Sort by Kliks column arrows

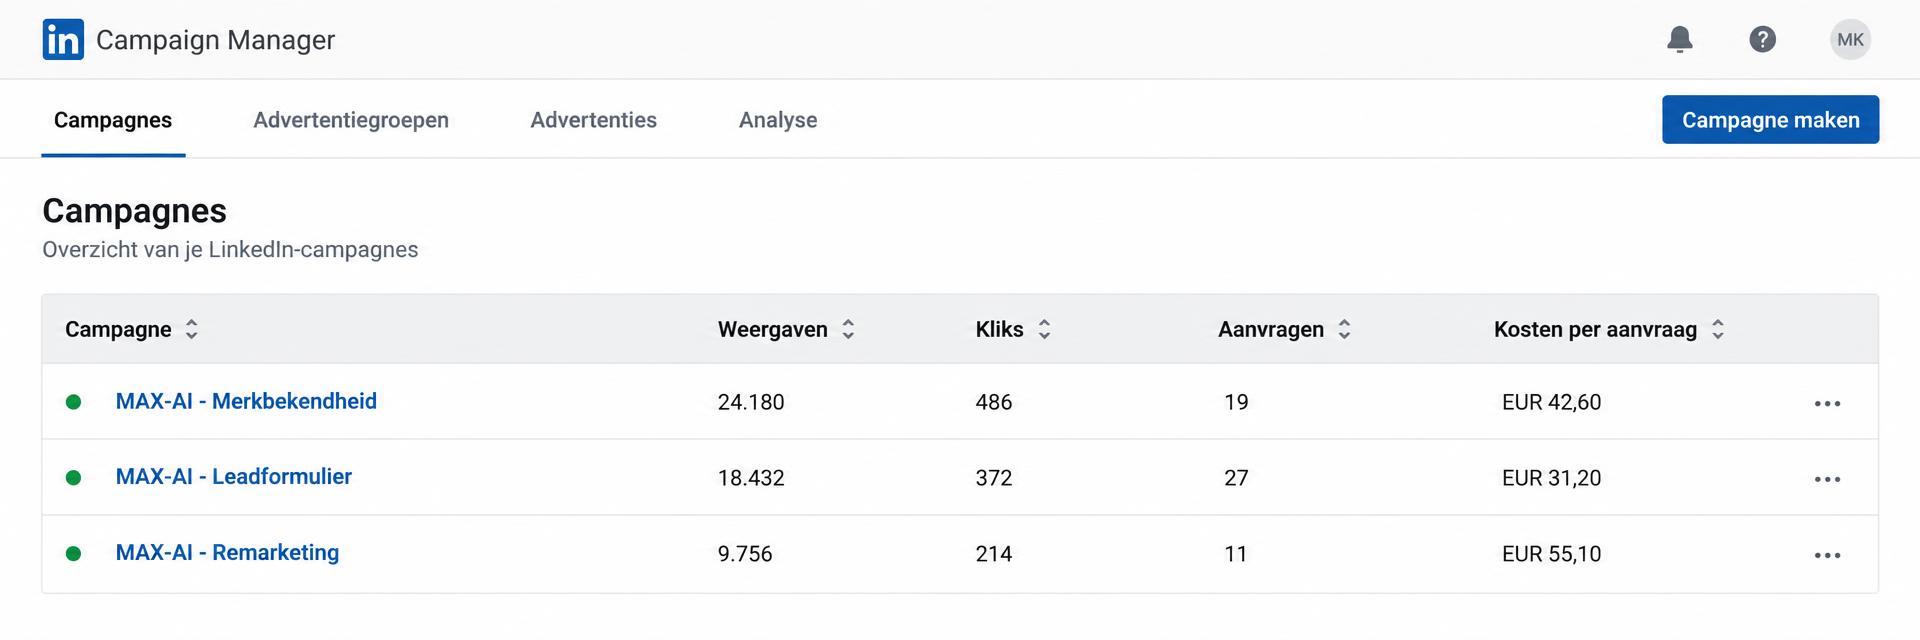pyautogui.click(x=1044, y=329)
